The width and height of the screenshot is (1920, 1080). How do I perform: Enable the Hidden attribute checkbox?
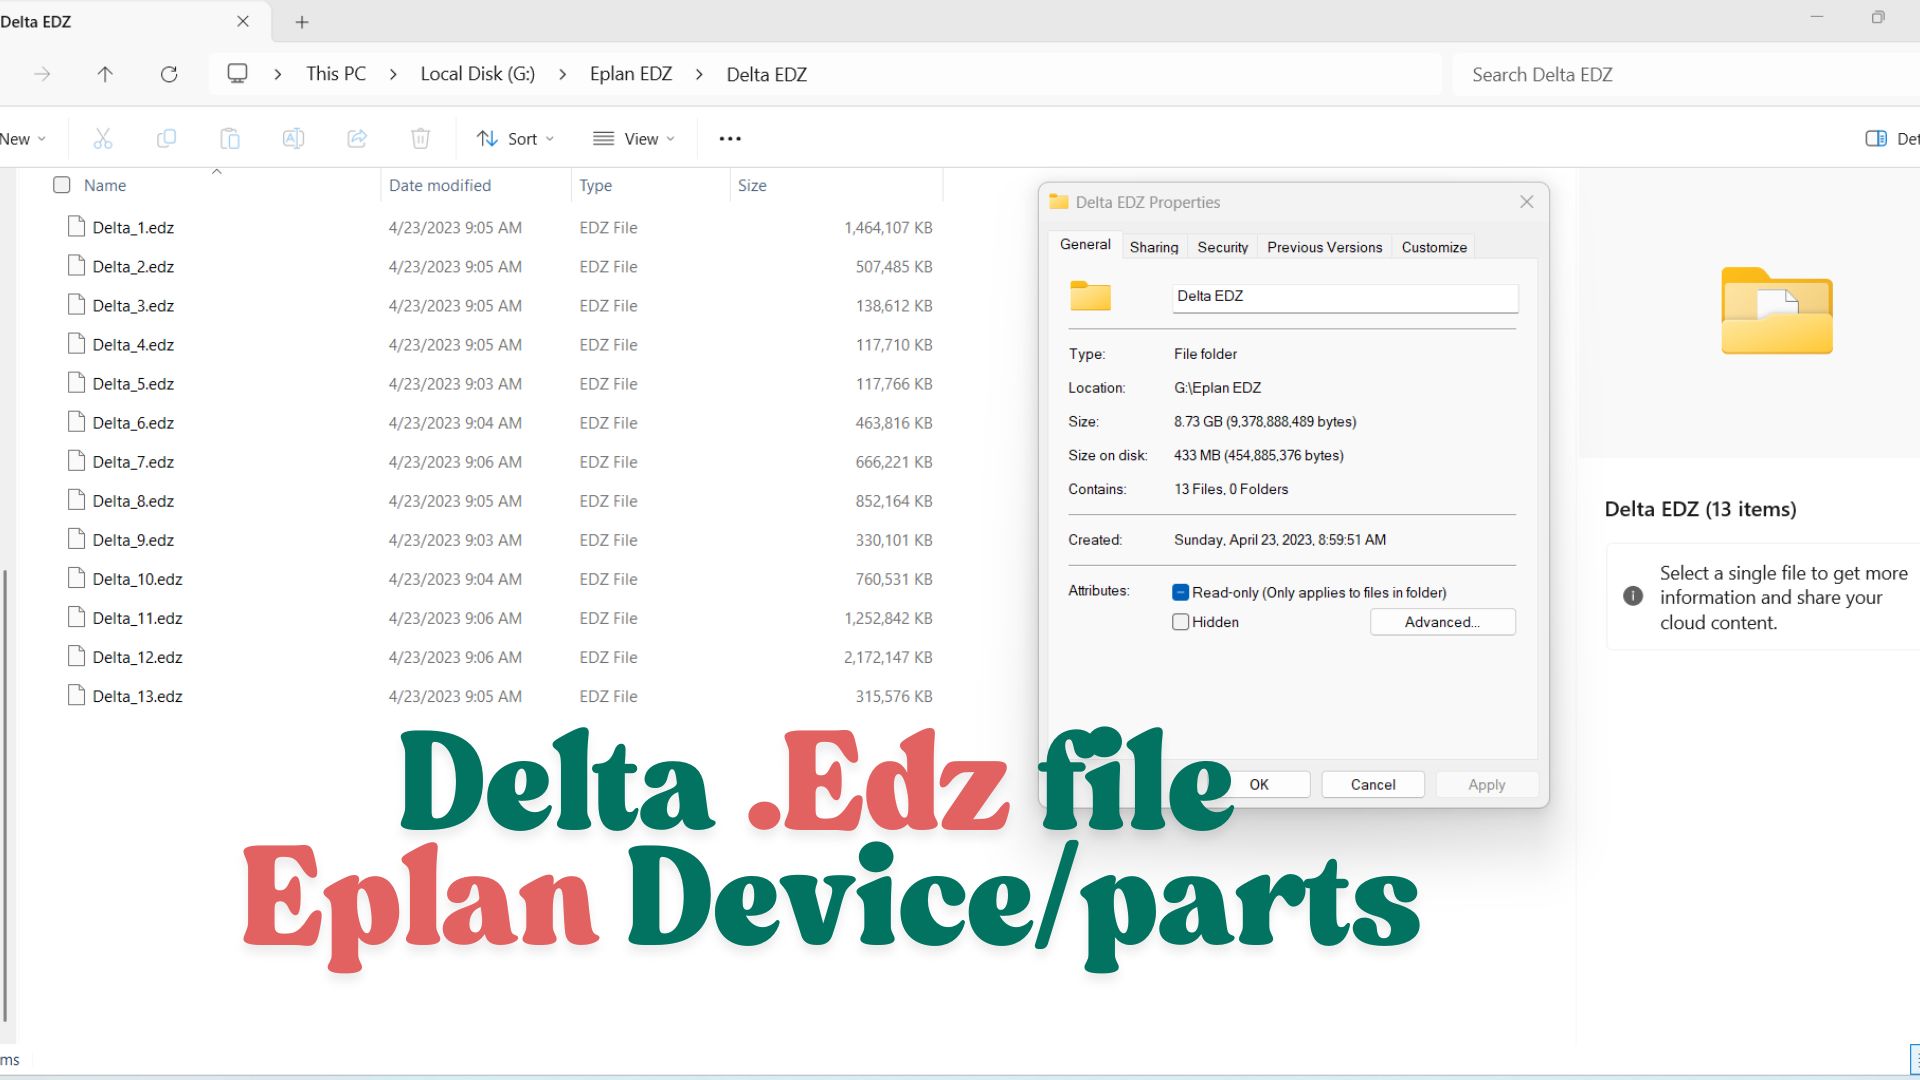point(1181,622)
